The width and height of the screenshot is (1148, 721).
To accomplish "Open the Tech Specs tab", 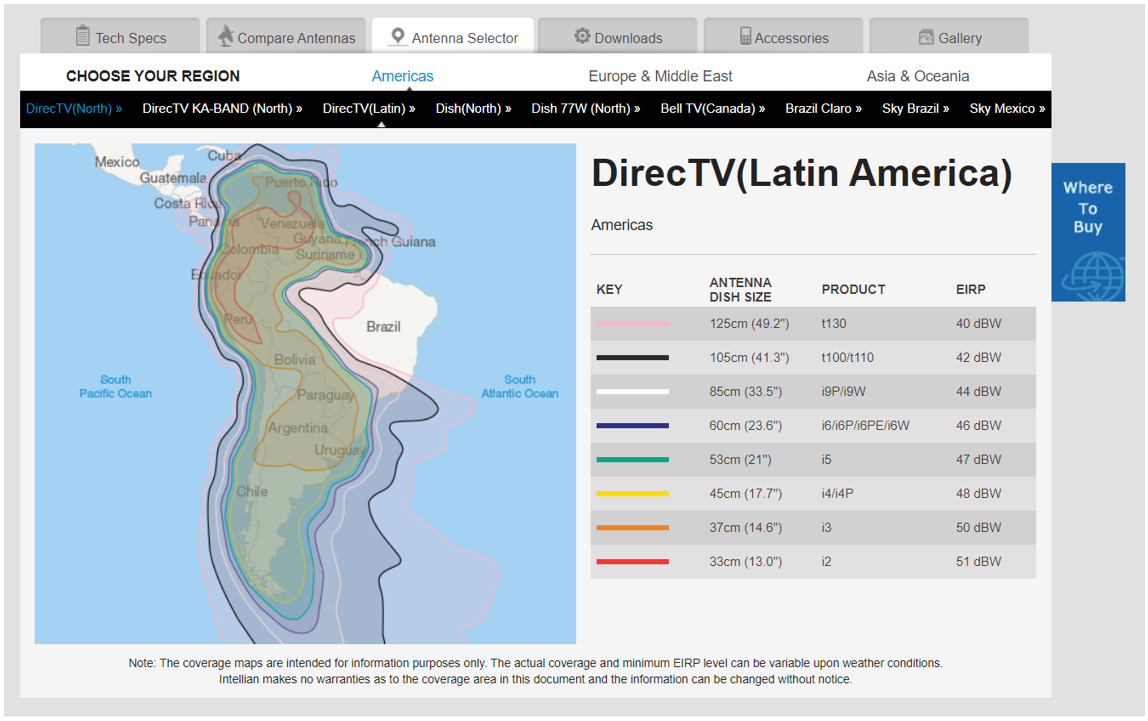I will [x=120, y=36].
